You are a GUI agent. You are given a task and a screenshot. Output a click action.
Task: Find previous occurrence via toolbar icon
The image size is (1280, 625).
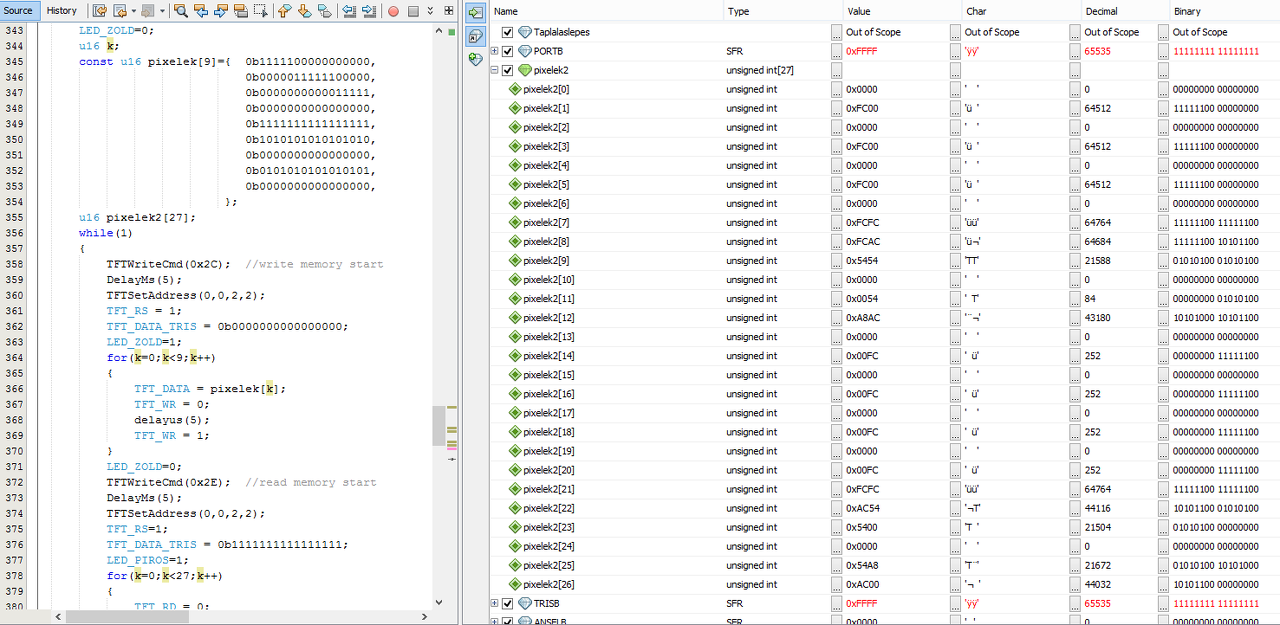(201, 11)
